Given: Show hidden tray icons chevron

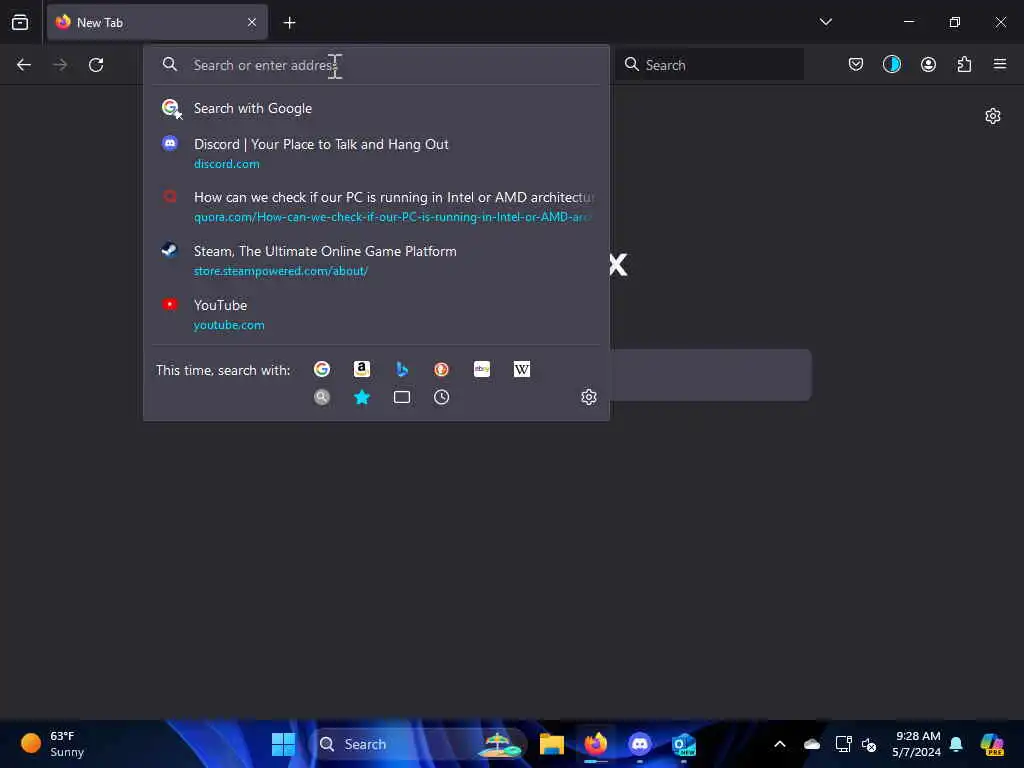Looking at the screenshot, I should coord(780,744).
